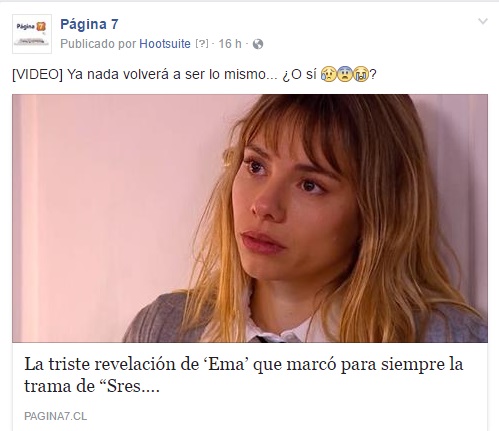Click the first crying emoji in caption
499x431 pixels.
328,74
